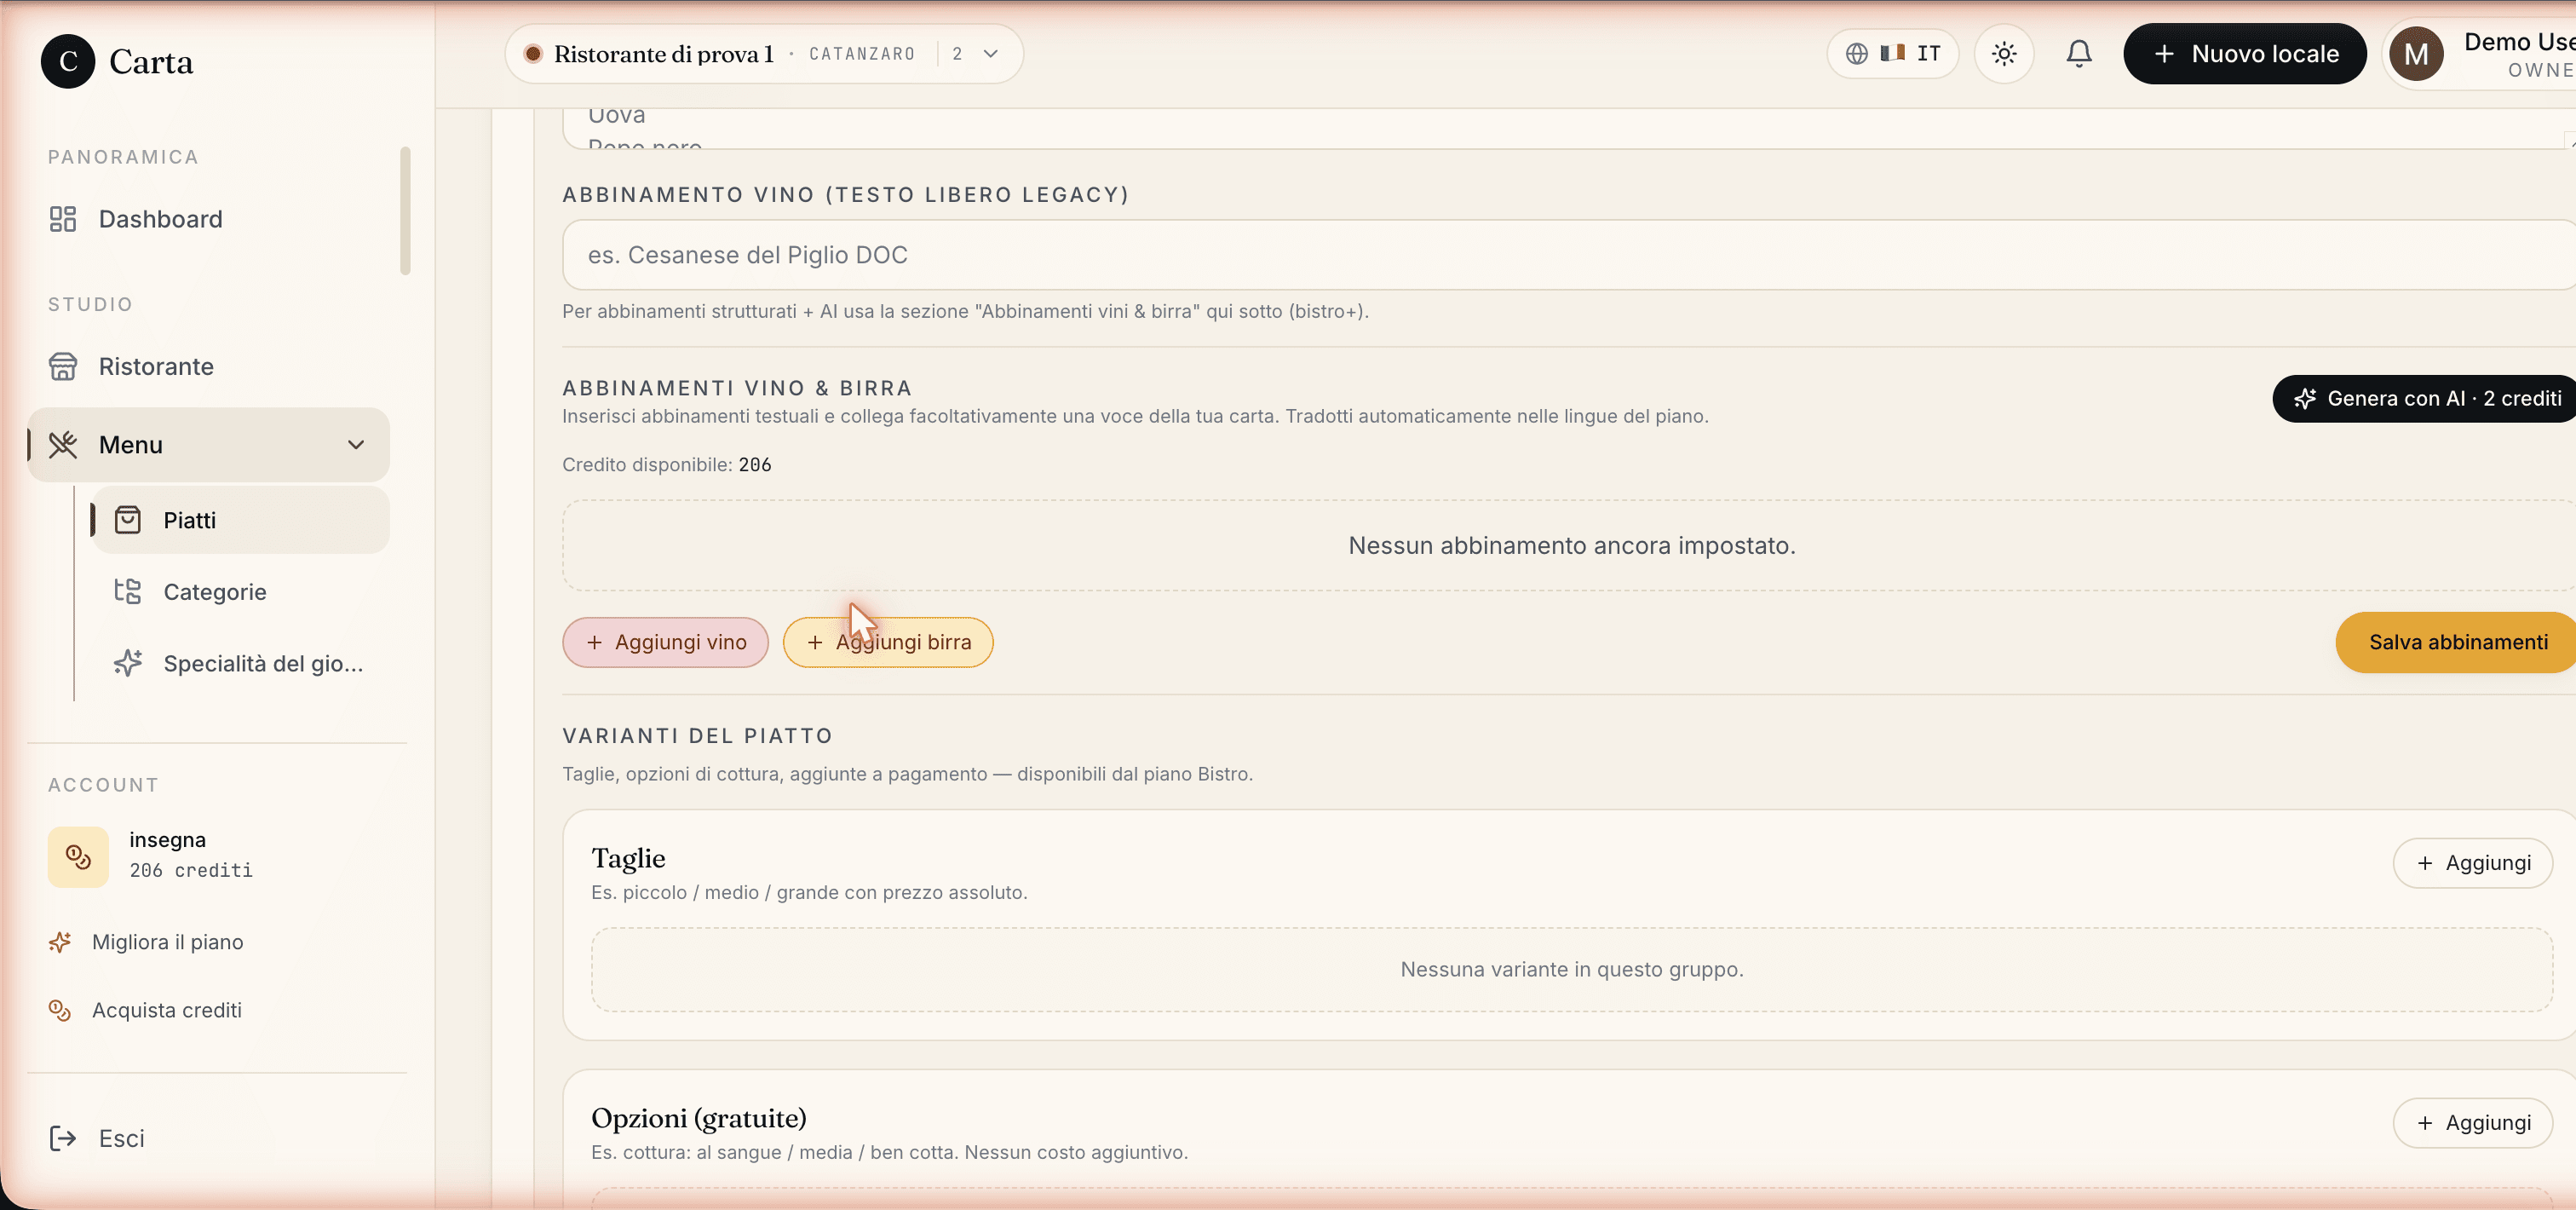Viewport: 2576px width, 1210px height.
Task: Click the notification bell icon
Action: point(2078,54)
